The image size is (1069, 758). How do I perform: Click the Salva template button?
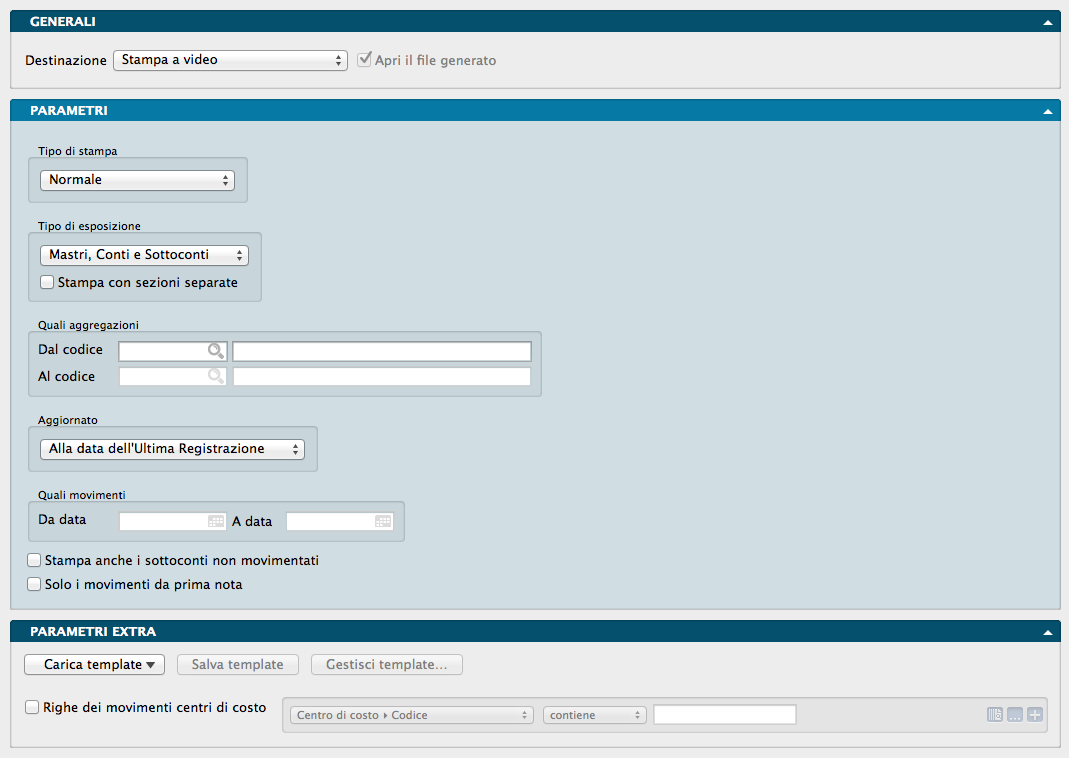237,665
